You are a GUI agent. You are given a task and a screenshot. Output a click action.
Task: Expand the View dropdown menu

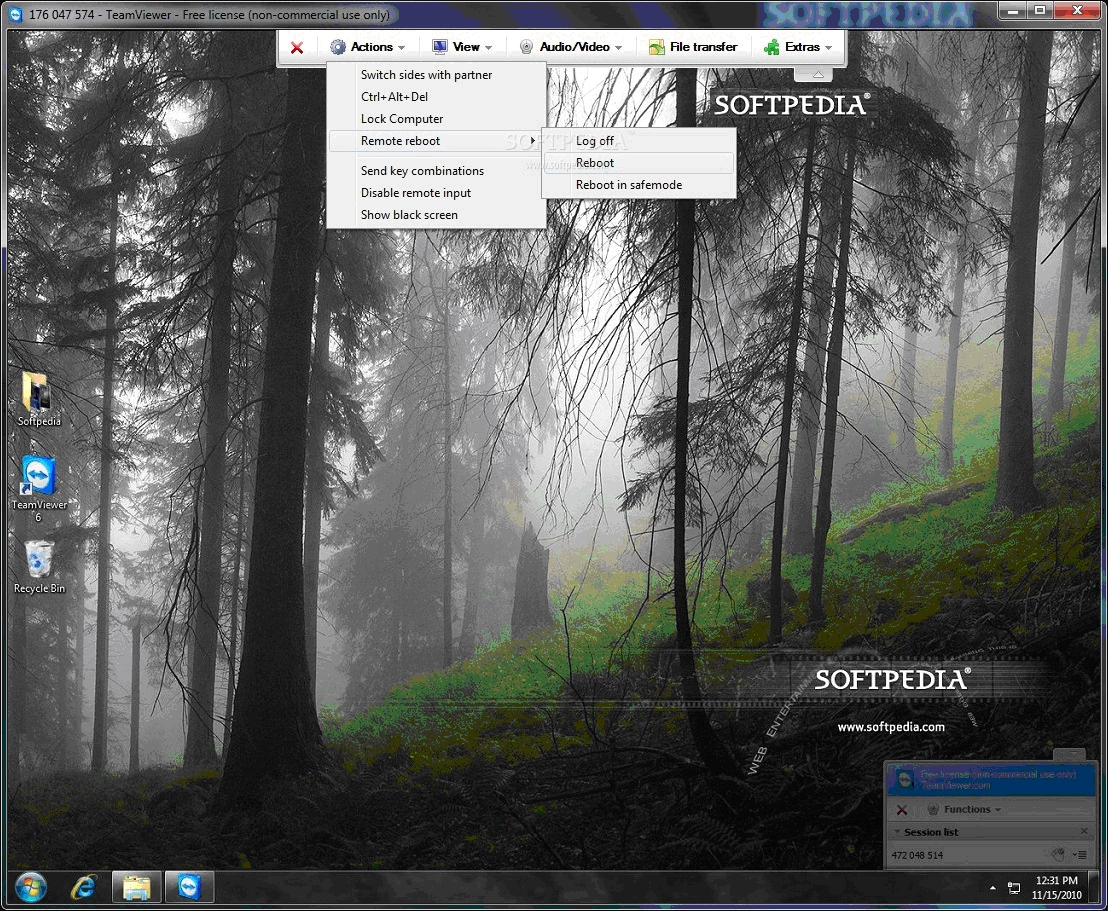(x=463, y=47)
